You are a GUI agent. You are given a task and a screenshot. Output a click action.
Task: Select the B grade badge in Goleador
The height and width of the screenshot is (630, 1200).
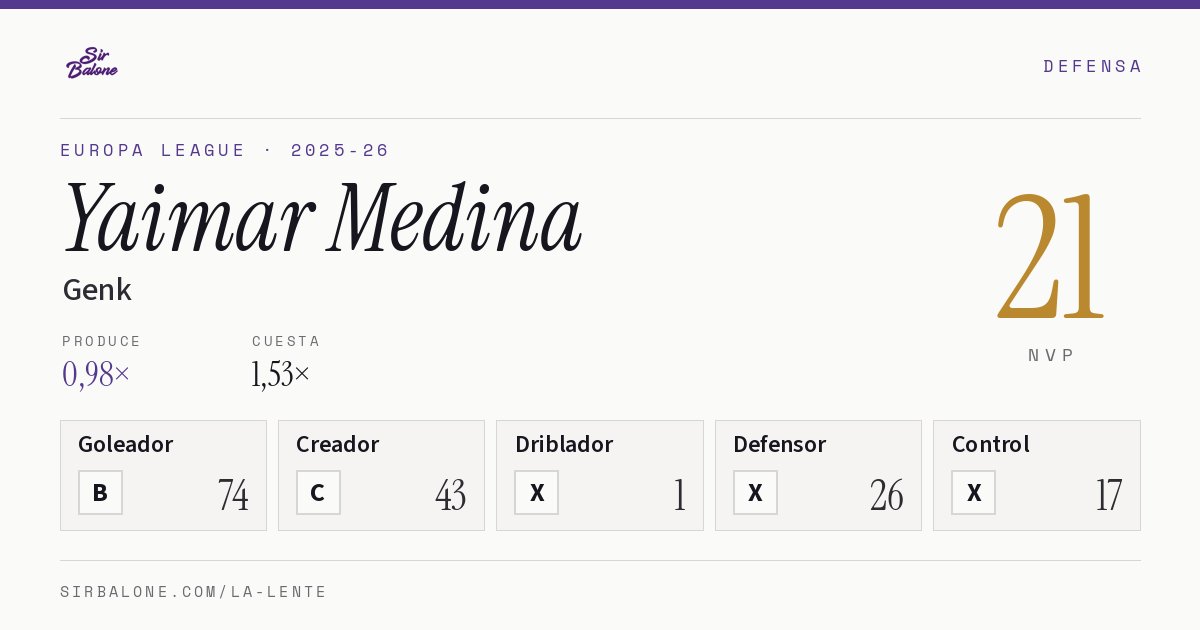click(x=100, y=493)
